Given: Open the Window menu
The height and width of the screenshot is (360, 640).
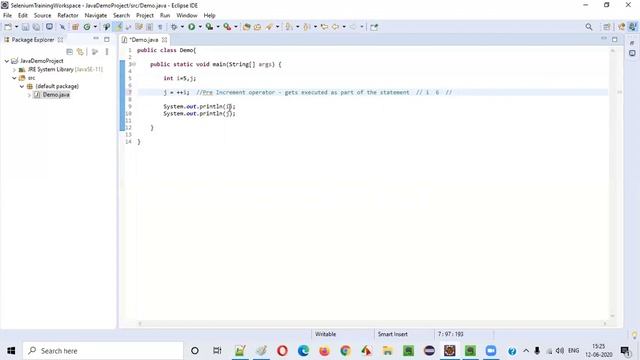Looking at the screenshot, I should (187, 16).
